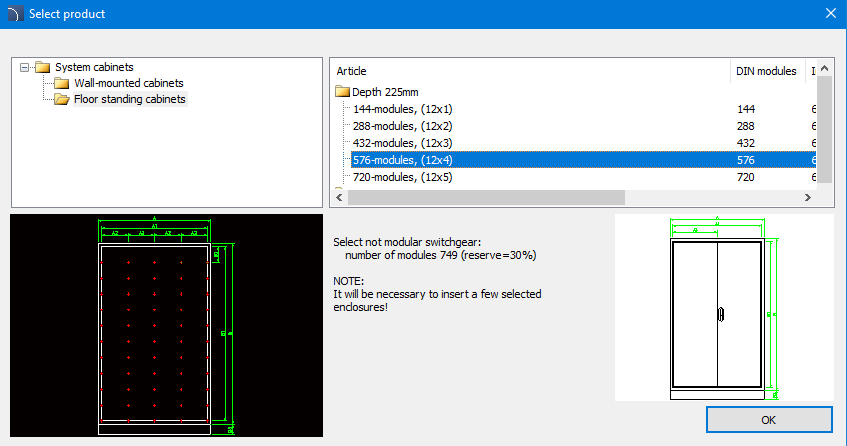Click the app icon in title bar
The width and height of the screenshot is (847, 446).
point(13,14)
